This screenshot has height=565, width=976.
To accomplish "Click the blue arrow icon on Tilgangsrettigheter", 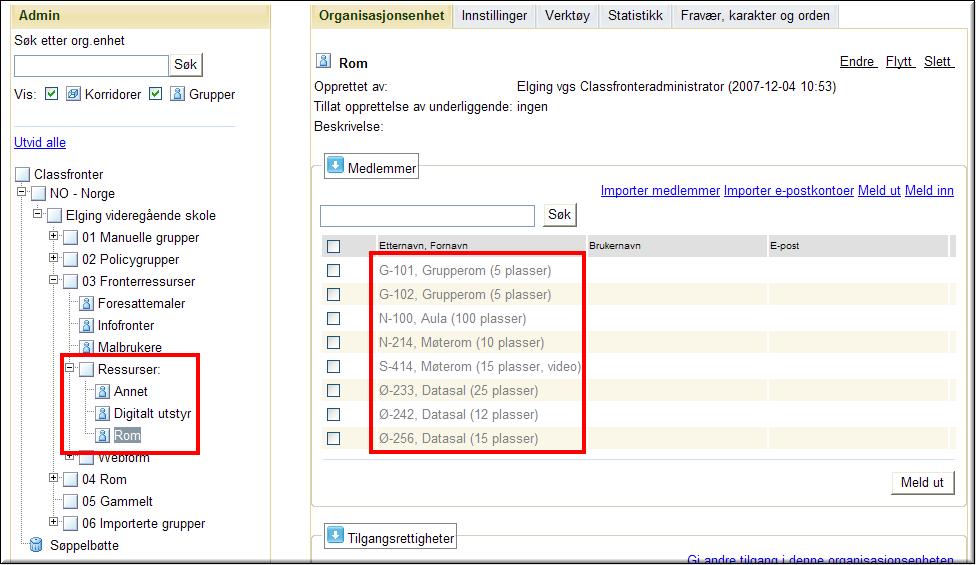I will 336,536.
